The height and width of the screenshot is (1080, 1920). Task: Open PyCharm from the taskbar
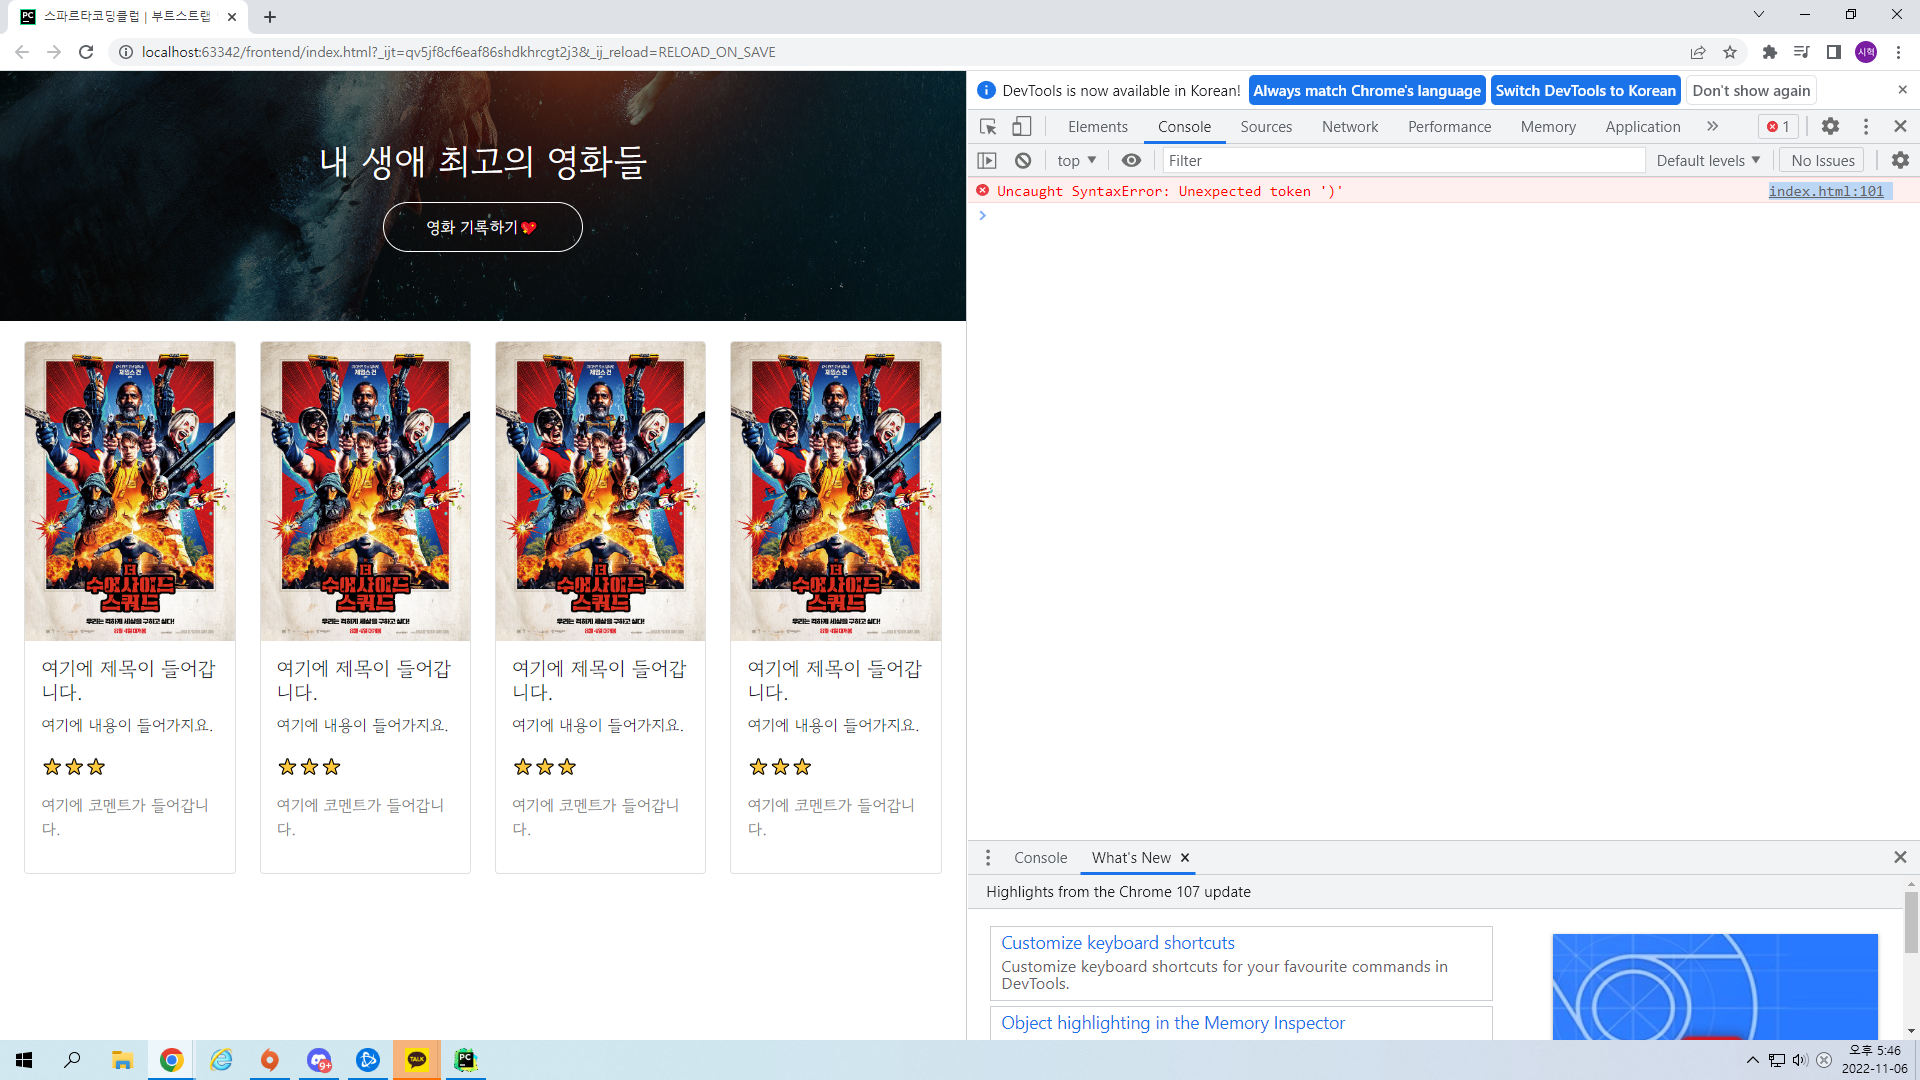(x=466, y=1060)
